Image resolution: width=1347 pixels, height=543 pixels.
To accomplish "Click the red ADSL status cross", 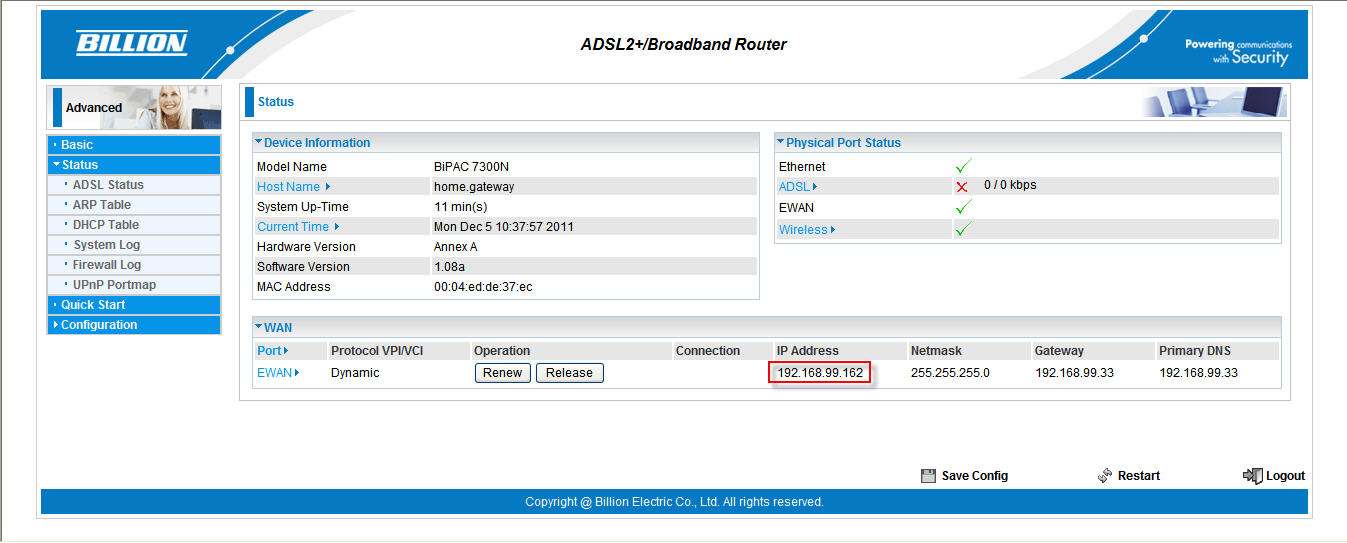I will point(962,187).
